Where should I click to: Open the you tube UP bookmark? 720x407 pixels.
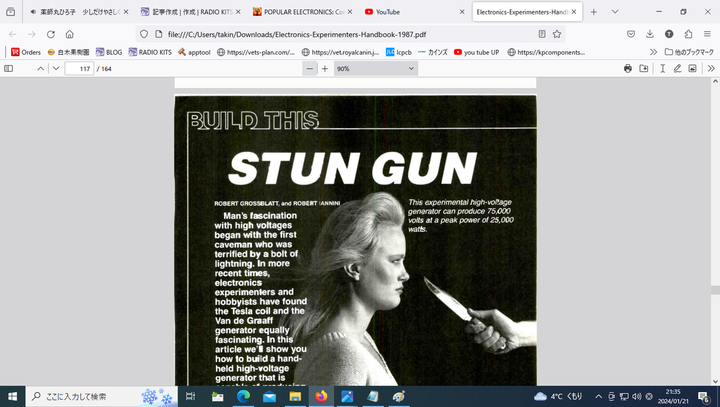[476, 52]
